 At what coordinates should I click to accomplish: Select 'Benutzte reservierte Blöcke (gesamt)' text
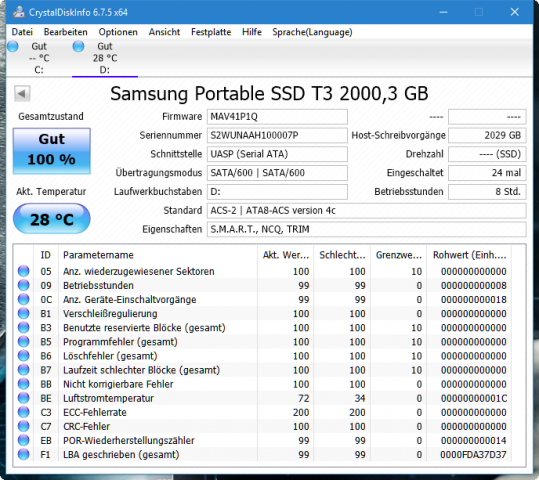pyautogui.click(x=144, y=328)
